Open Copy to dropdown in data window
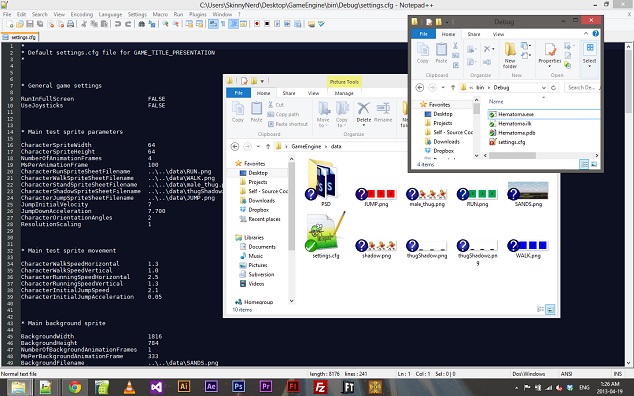 [x=342, y=114]
